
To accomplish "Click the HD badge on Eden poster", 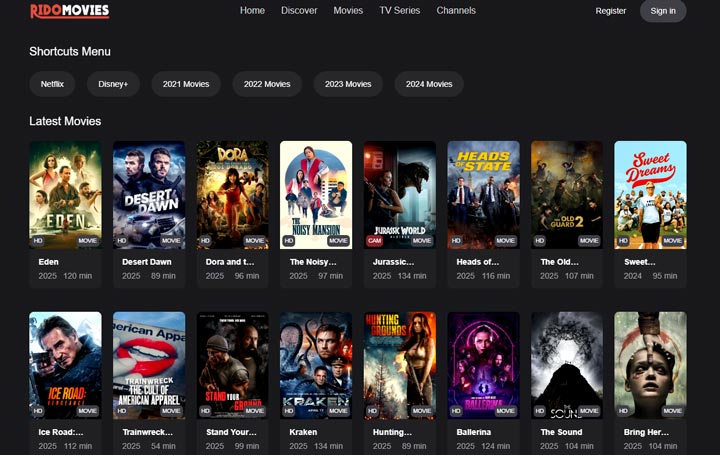I will (38, 241).
